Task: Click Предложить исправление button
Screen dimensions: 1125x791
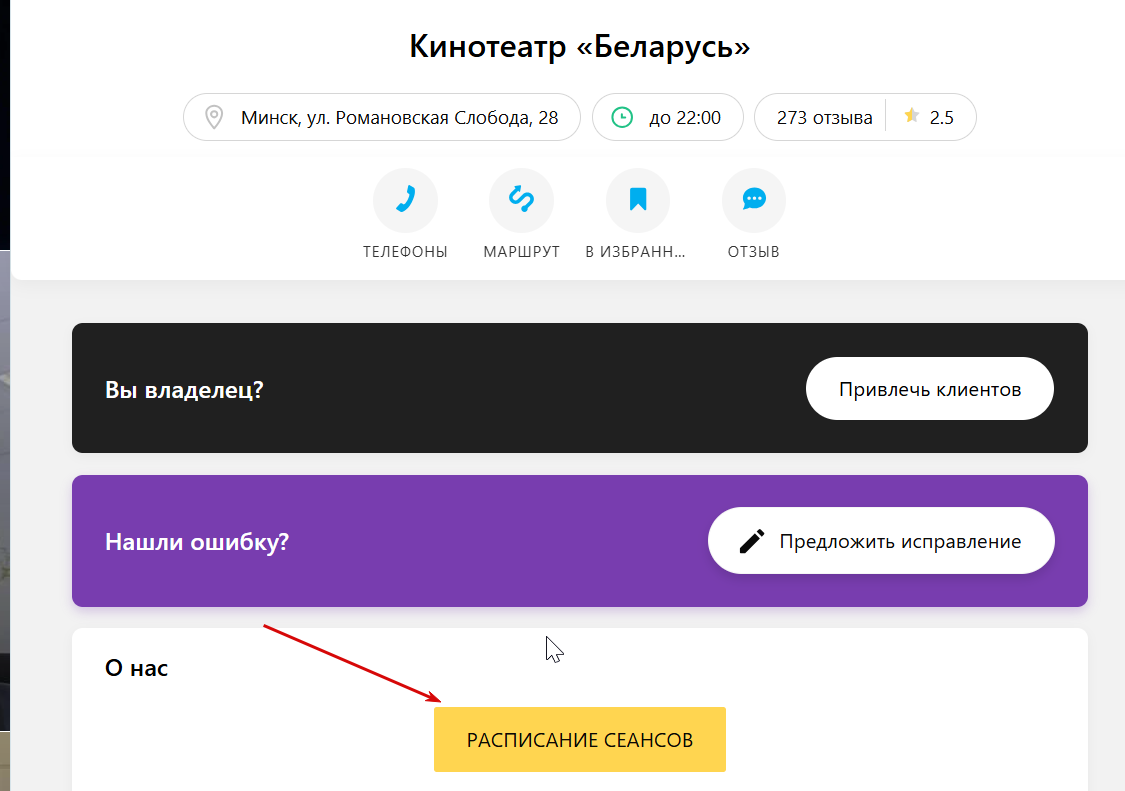Action: (x=881, y=540)
